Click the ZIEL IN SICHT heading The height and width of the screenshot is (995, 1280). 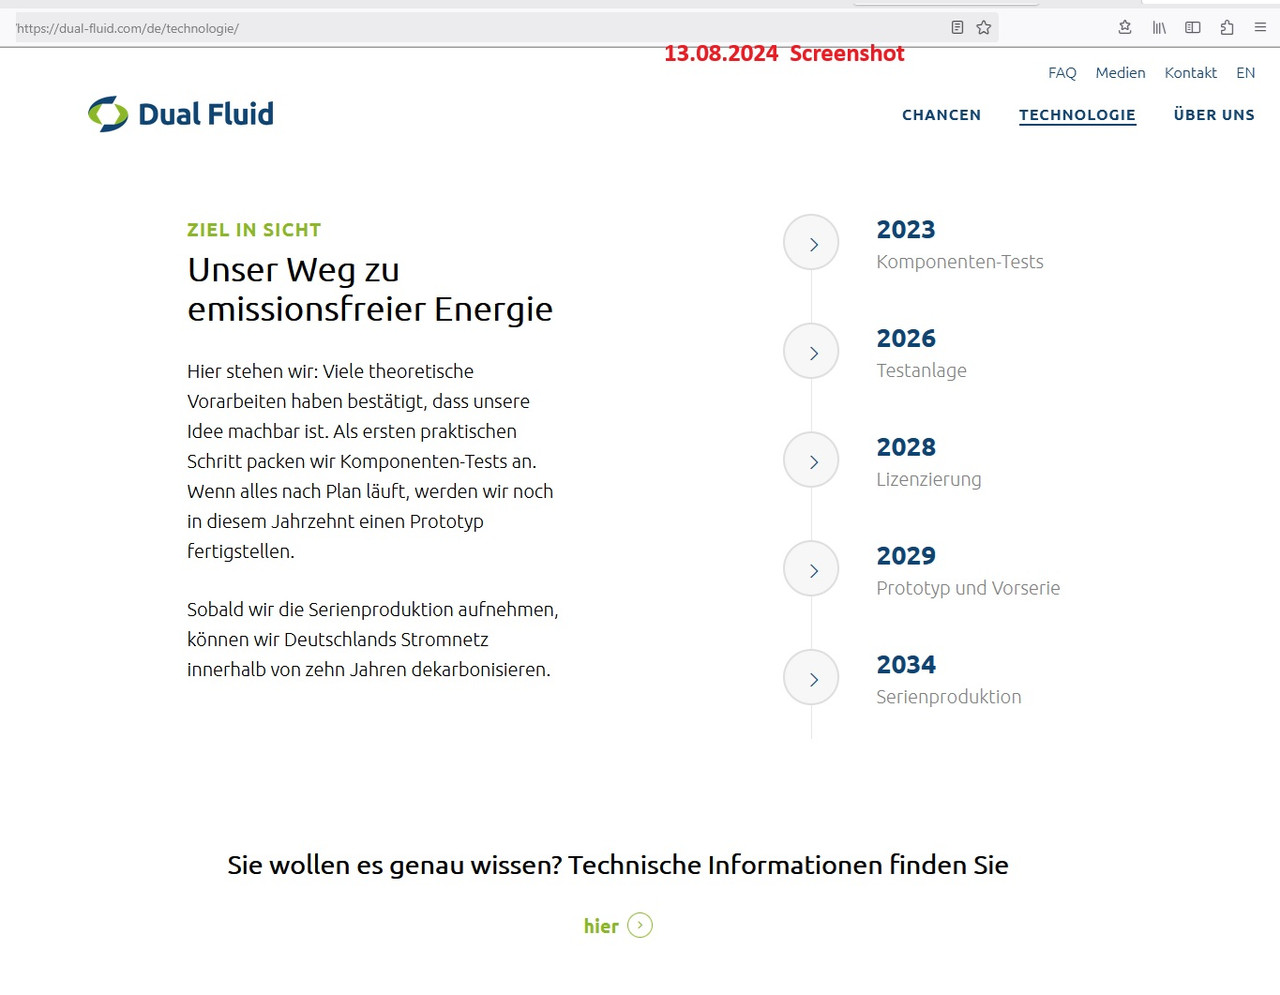pos(254,230)
